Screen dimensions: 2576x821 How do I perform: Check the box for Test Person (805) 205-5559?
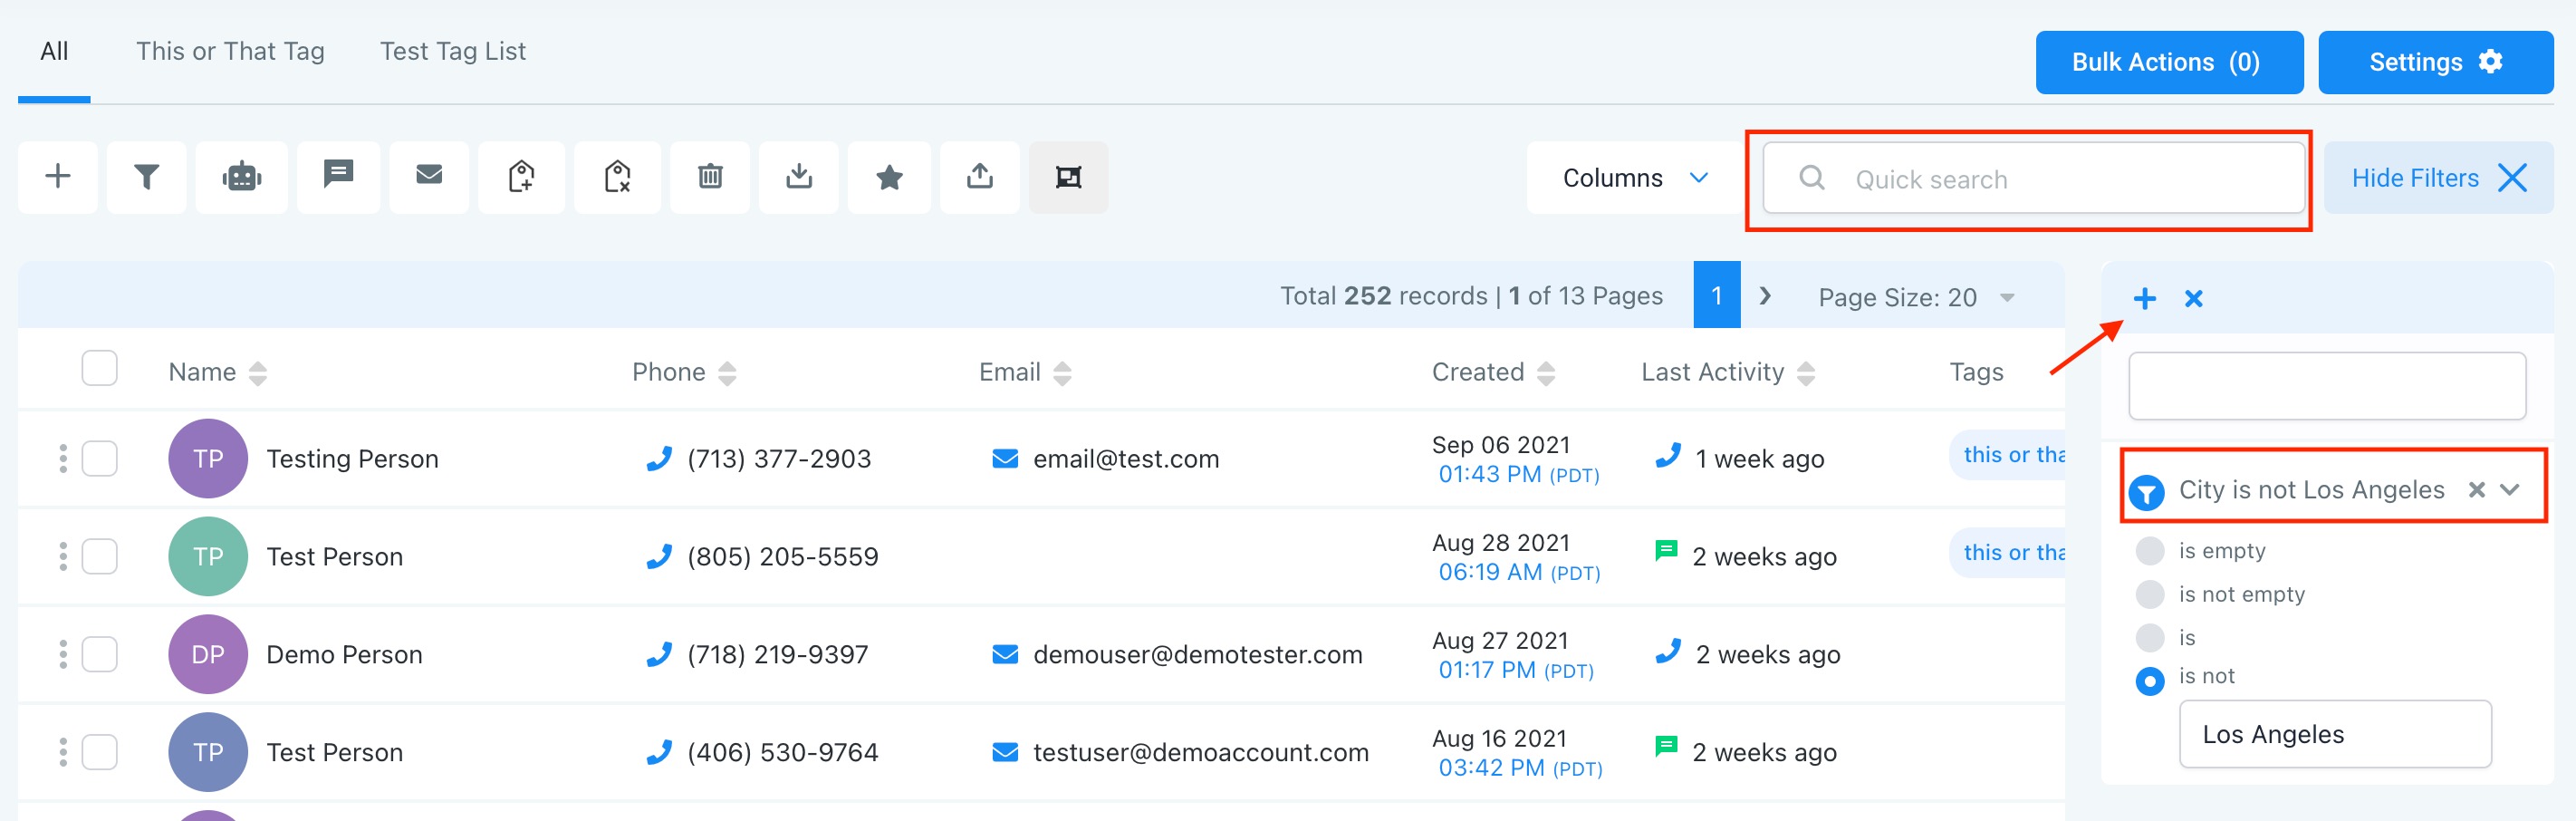[100, 556]
